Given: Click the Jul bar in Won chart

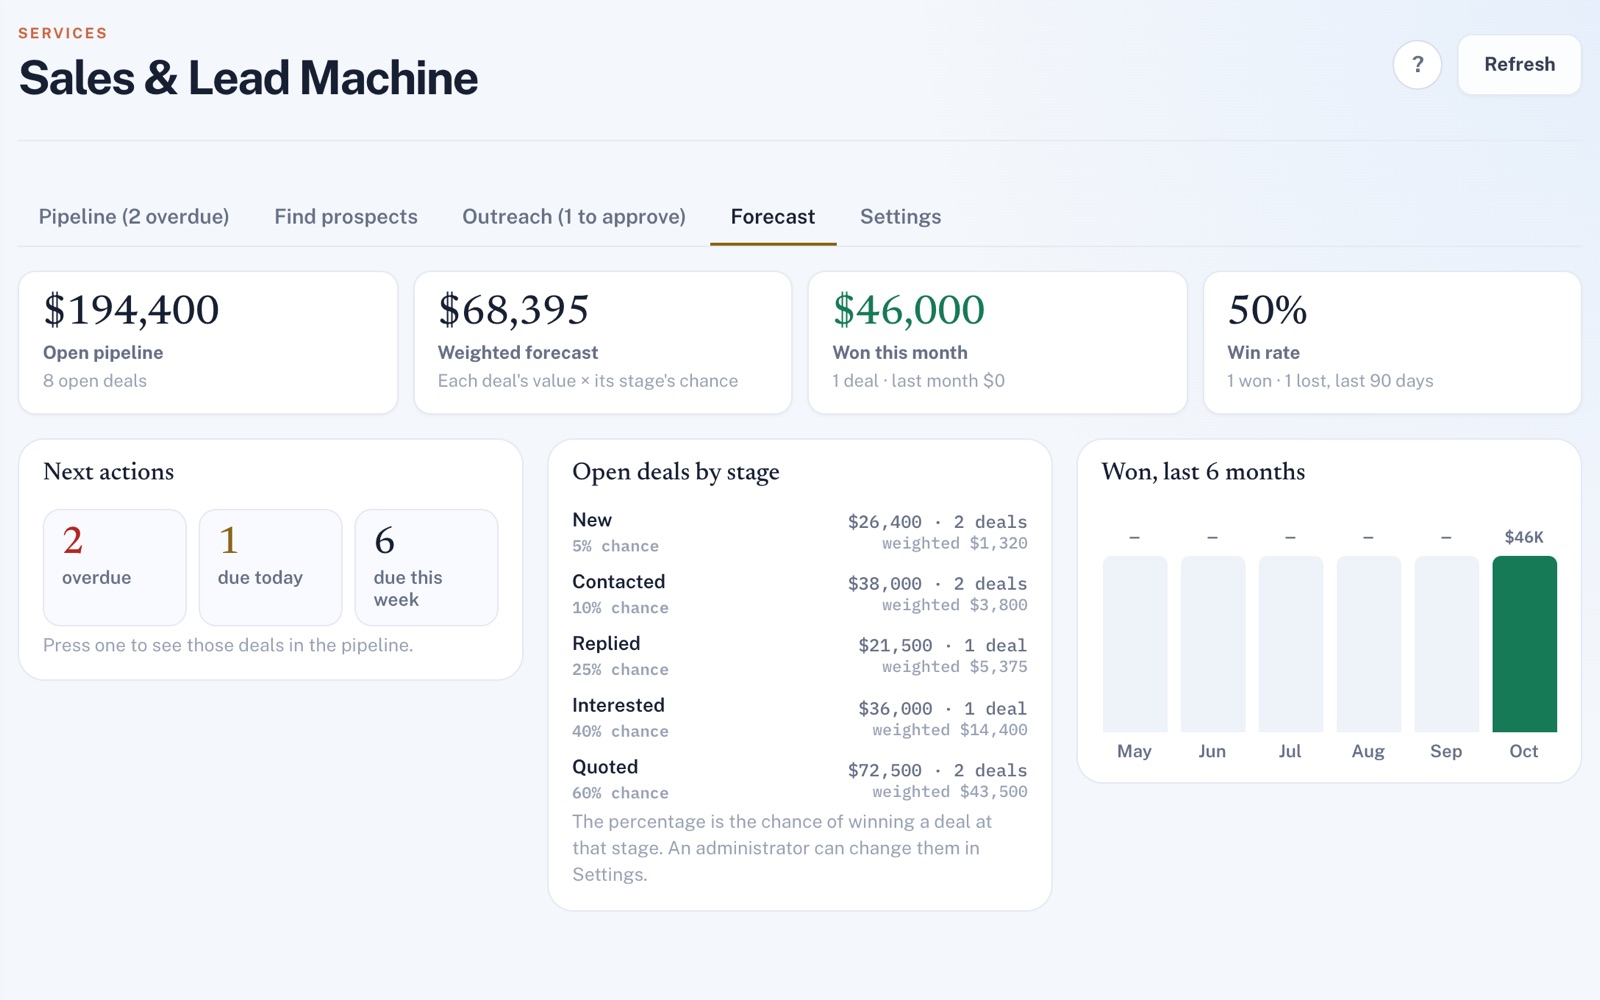Looking at the screenshot, I should 1290,644.
